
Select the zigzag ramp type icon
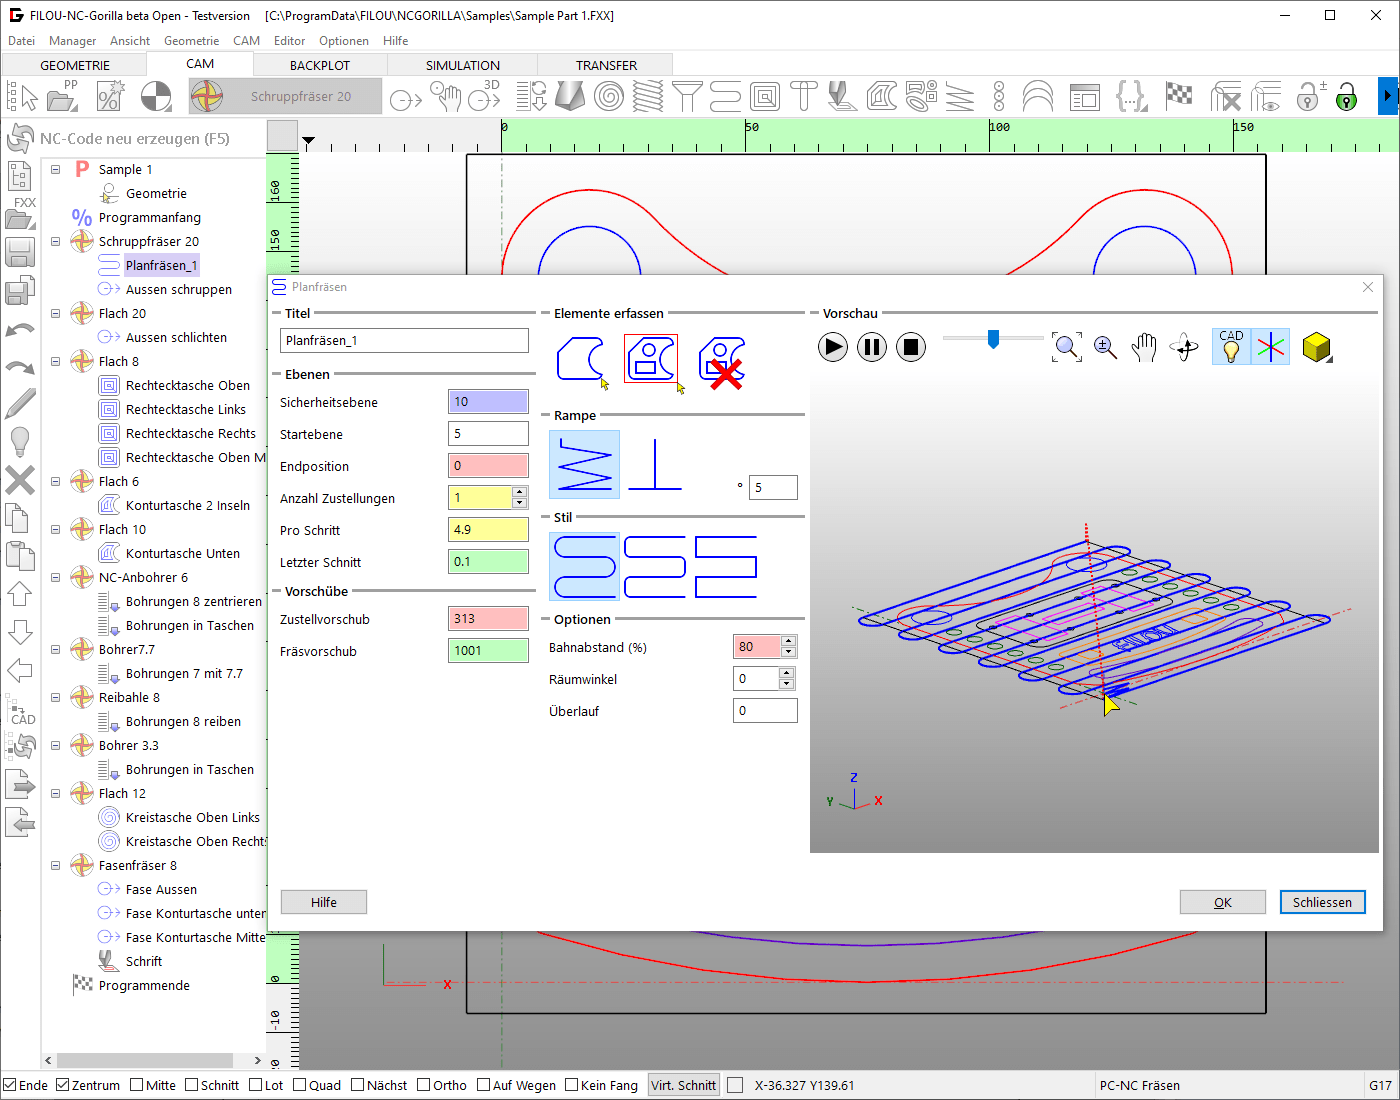point(584,464)
